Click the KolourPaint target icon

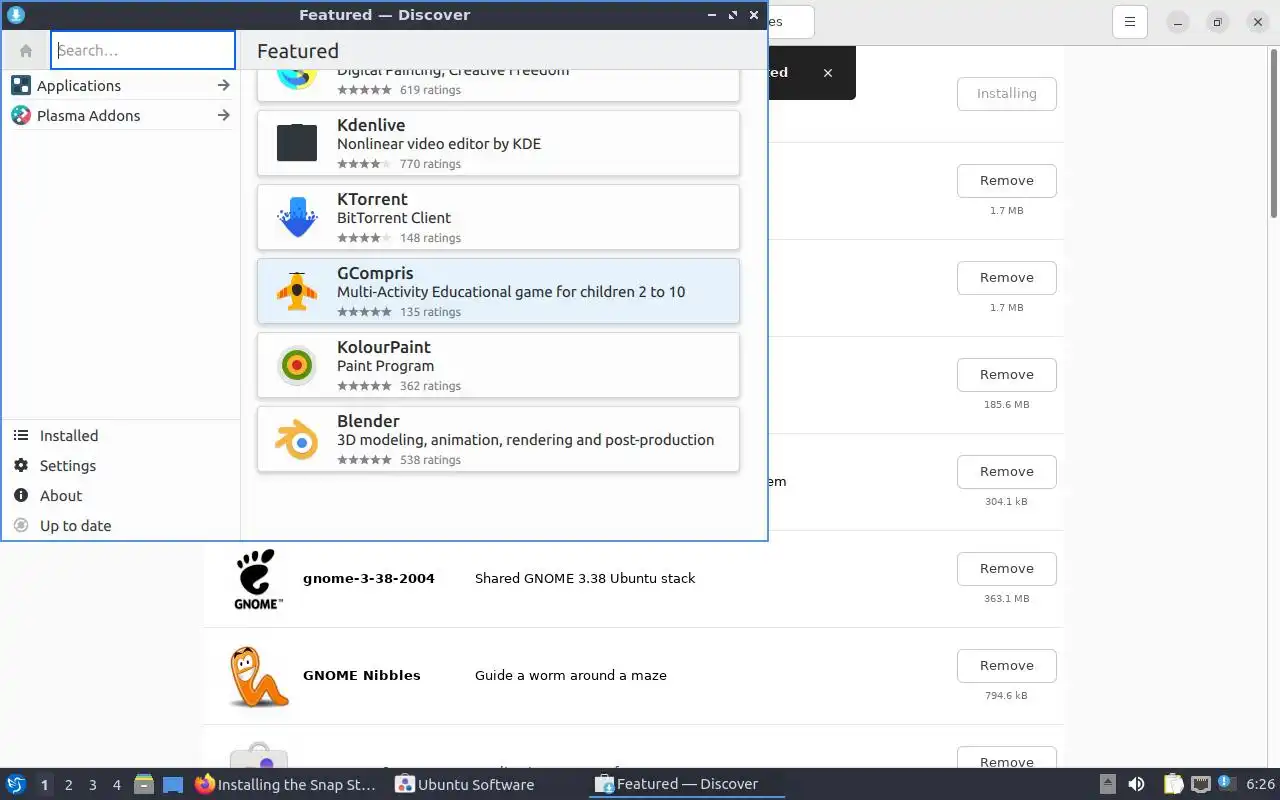(x=297, y=365)
